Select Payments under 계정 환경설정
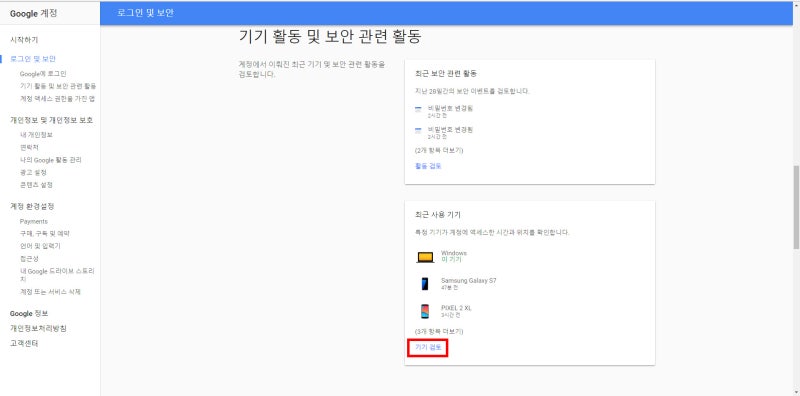Viewport: 800px width, 396px height. point(34,221)
